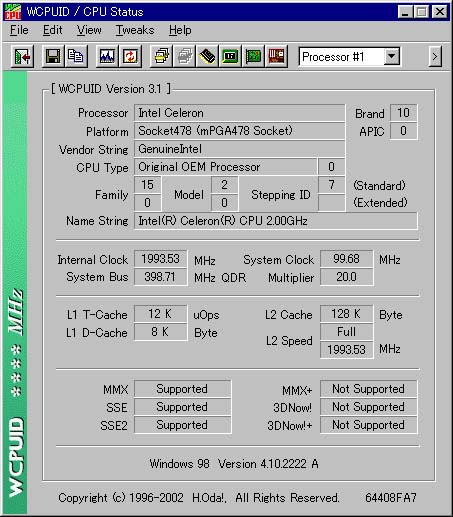Click the Vendor String 'GenuineIntel'
The width and height of the screenshot is (453, 517).
tap(239, 149)
